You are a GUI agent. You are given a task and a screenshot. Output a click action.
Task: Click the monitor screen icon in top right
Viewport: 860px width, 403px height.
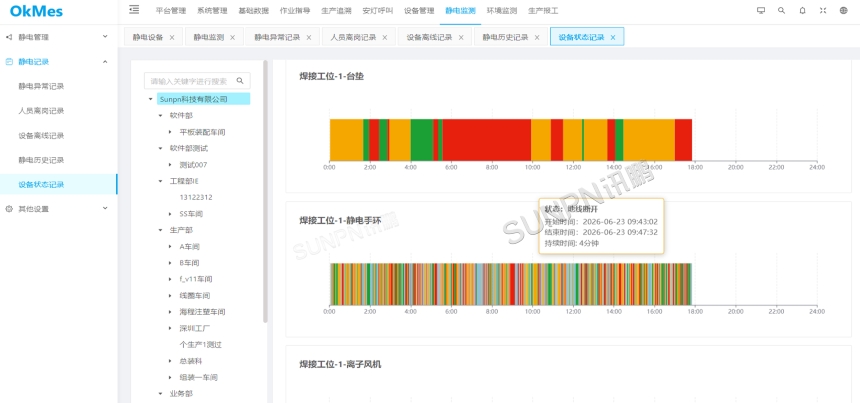coord(761,10)
